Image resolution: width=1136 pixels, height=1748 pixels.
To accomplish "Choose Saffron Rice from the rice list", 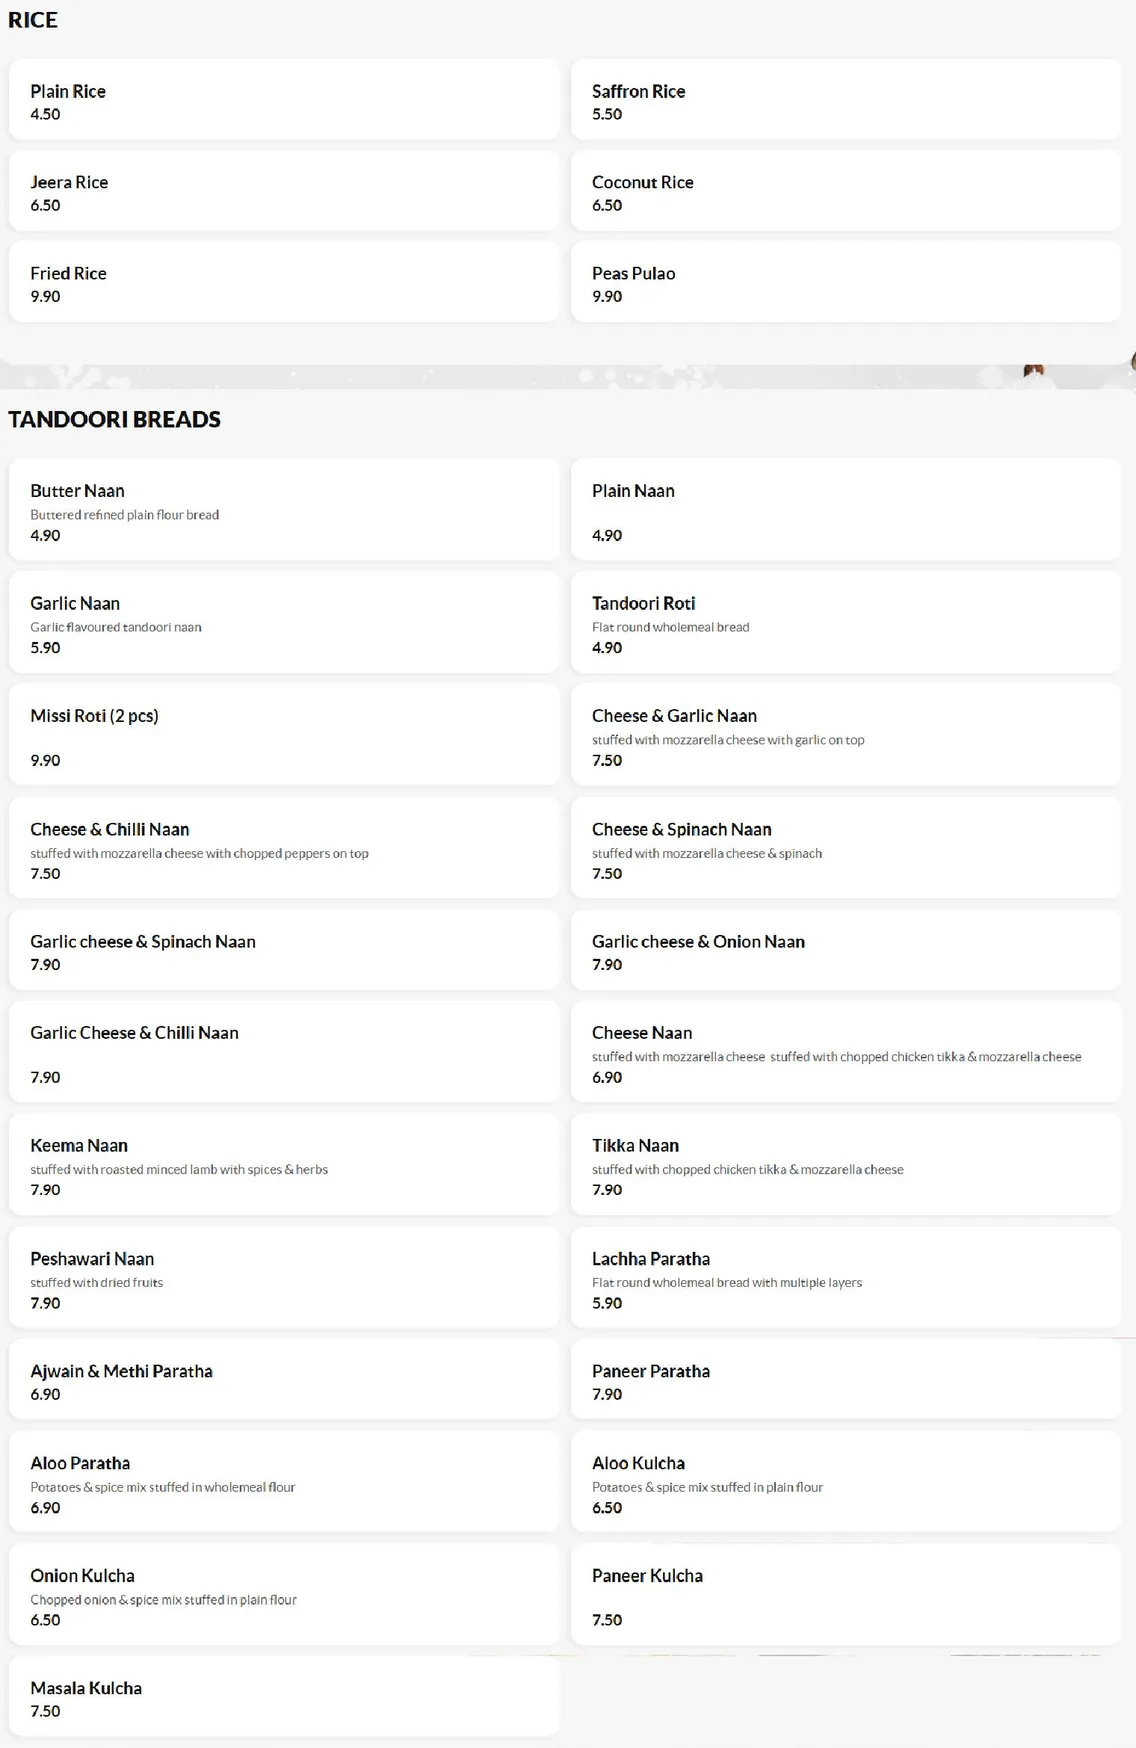I will pos(846,100).
